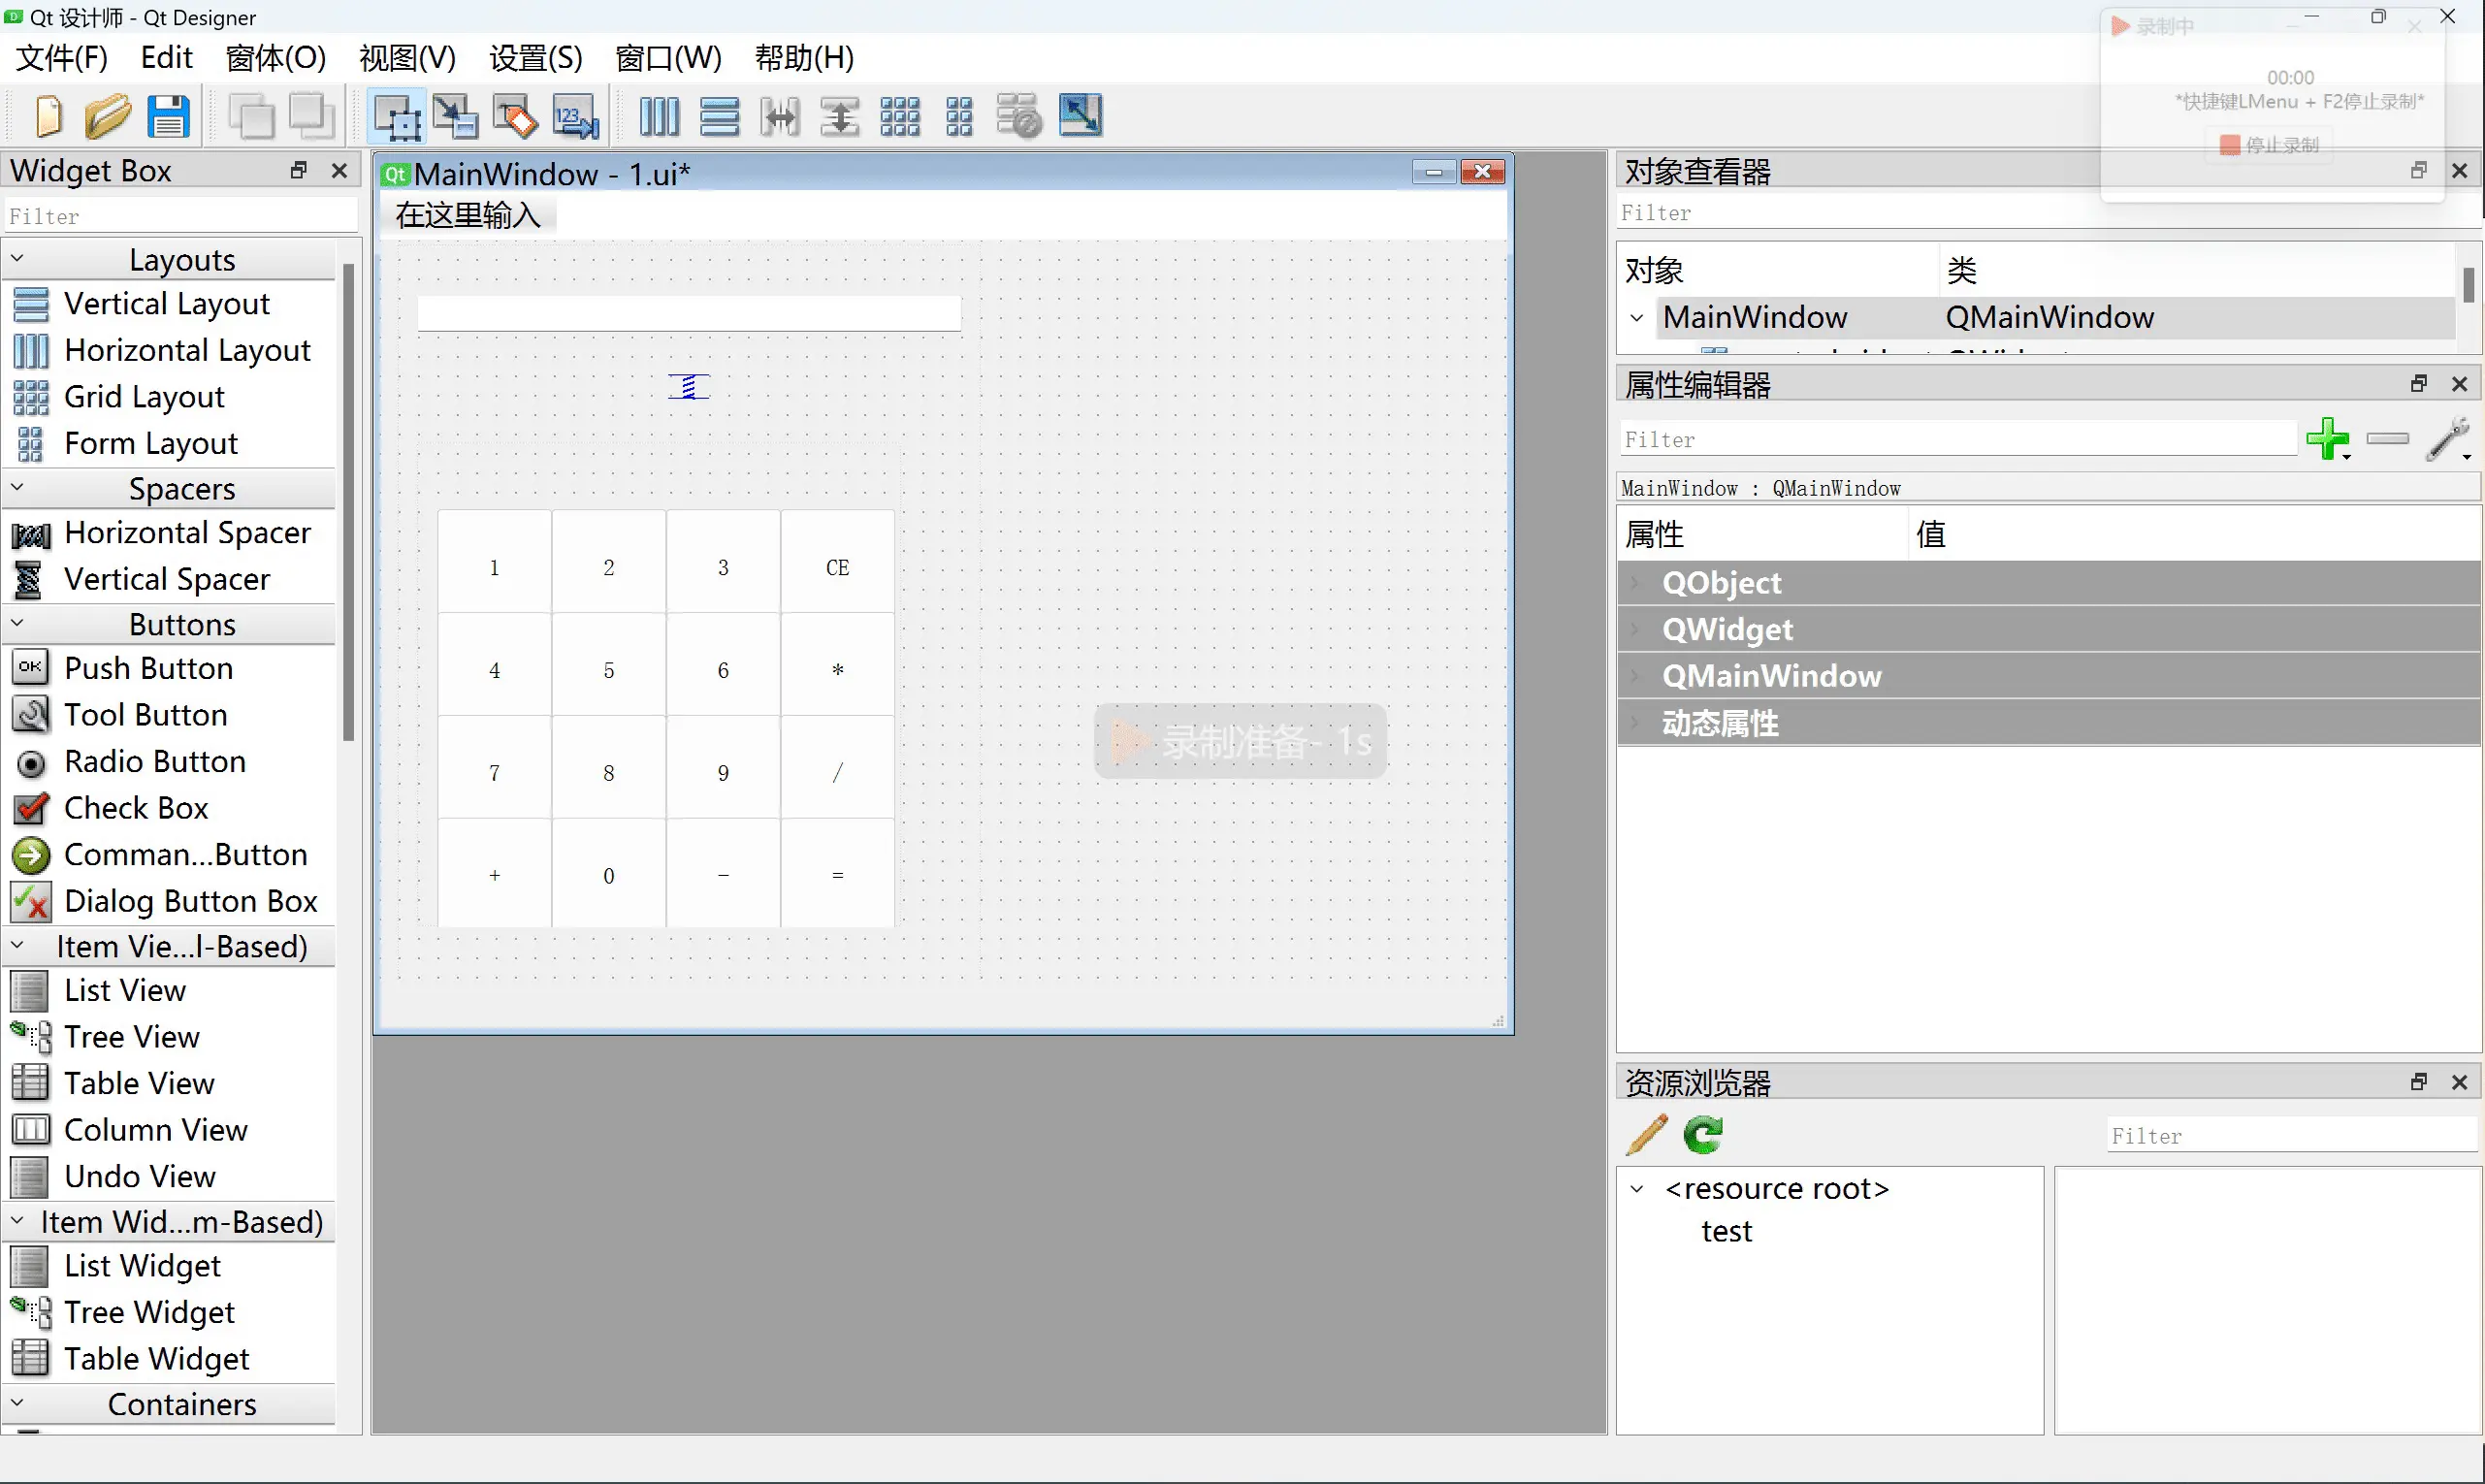This screenshot has width=2485, height=1484.
Task: Expand the 动态属性 property group
Action: 1637,723
